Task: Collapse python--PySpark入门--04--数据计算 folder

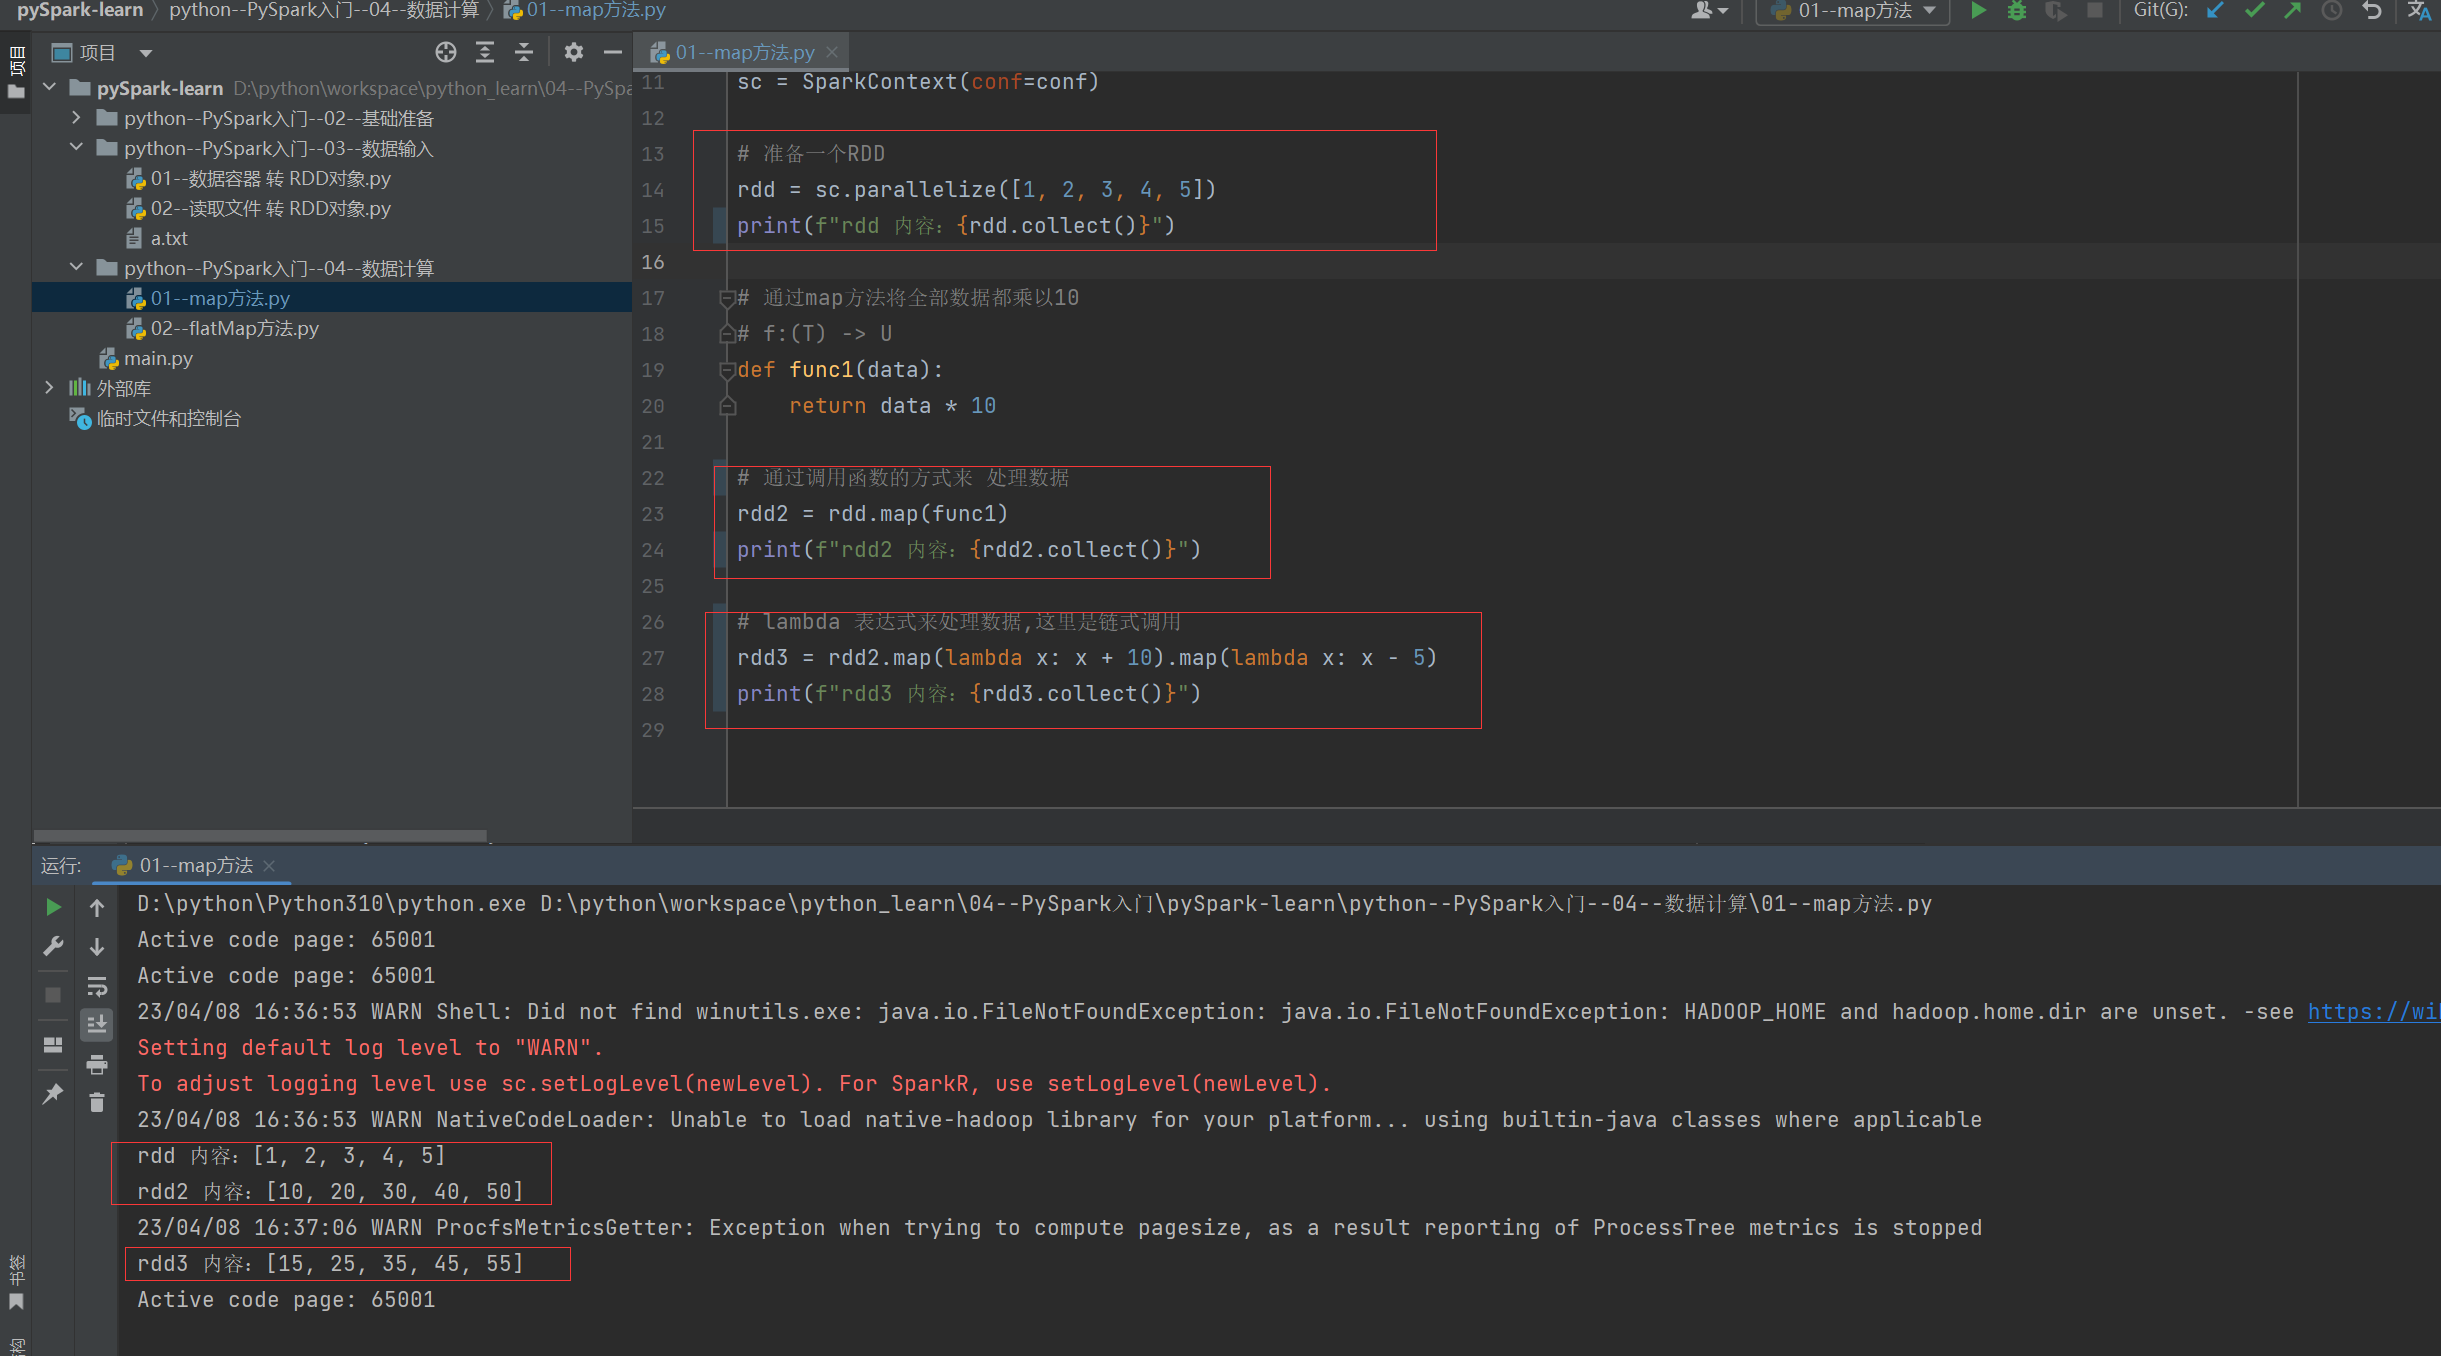Action: pyautogui.click(x=76, y=268)
